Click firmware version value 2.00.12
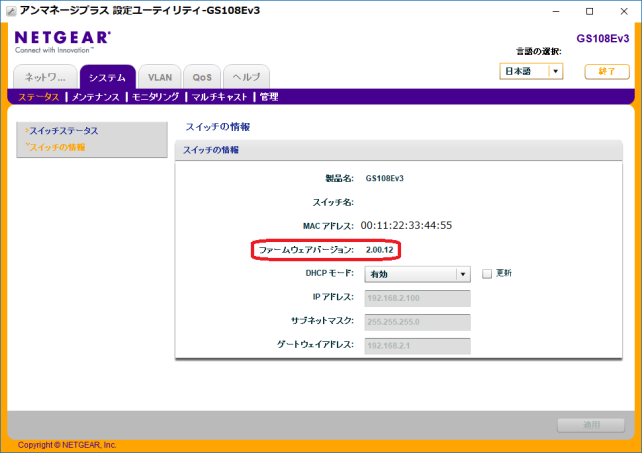This screenshot has height=453, width=642. click(x=379, y=250)
